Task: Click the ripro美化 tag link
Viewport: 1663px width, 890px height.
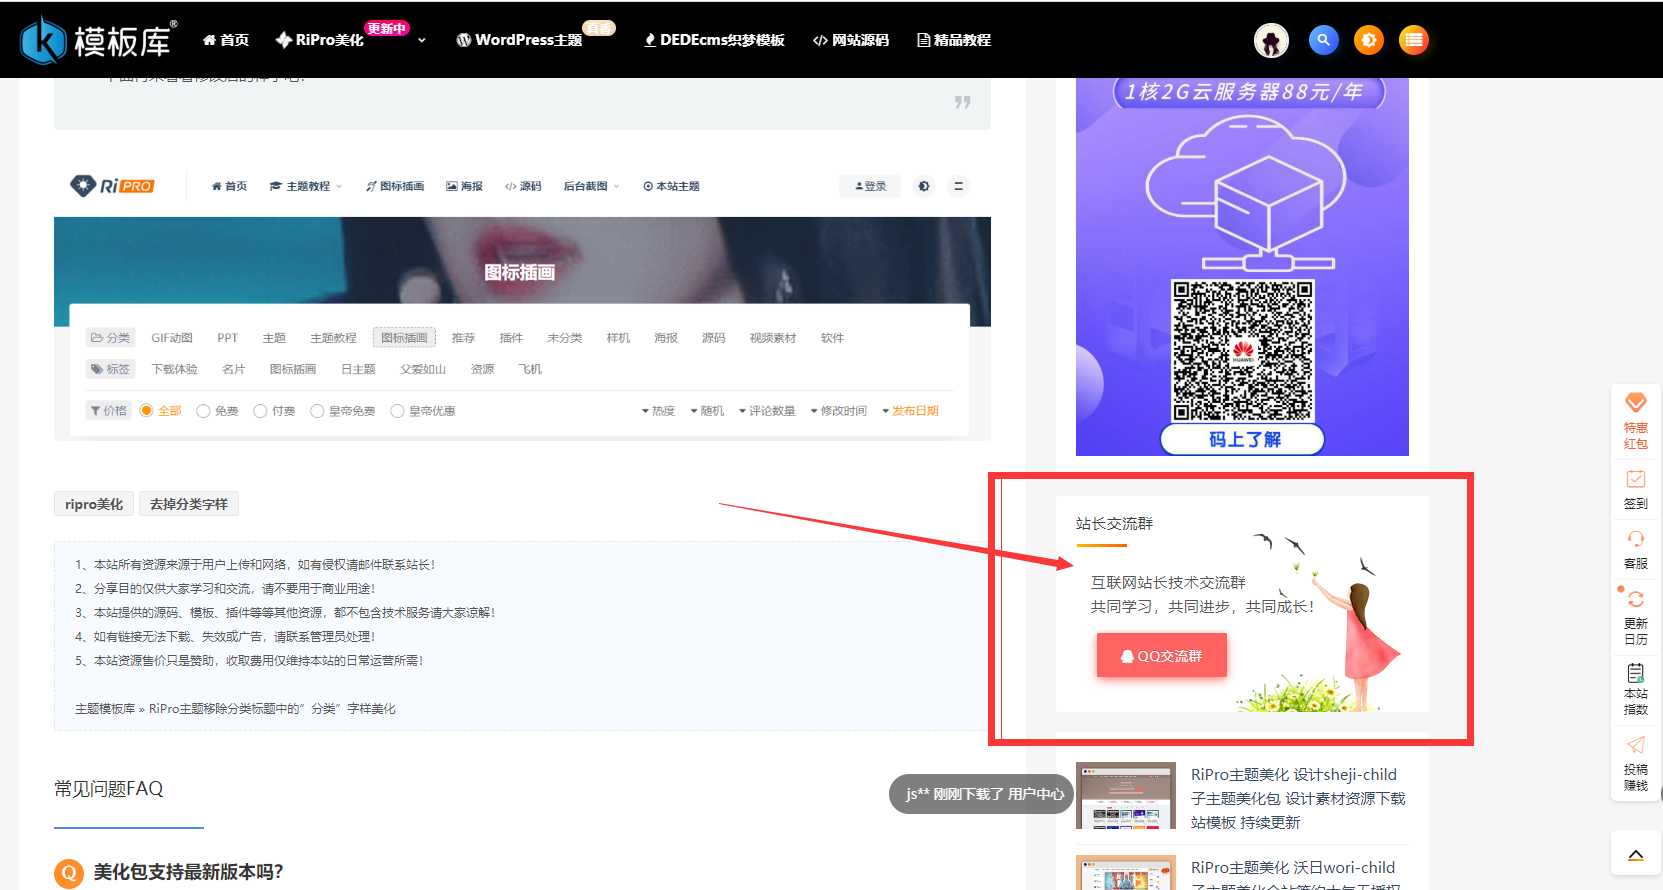Action: tap(94, 504)
